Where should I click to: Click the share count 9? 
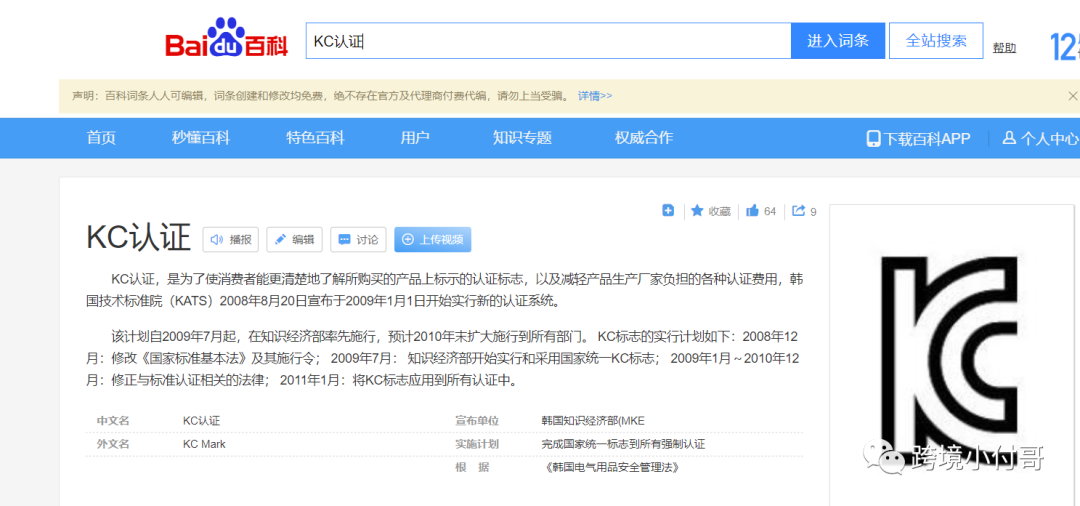tap(813, 212)
